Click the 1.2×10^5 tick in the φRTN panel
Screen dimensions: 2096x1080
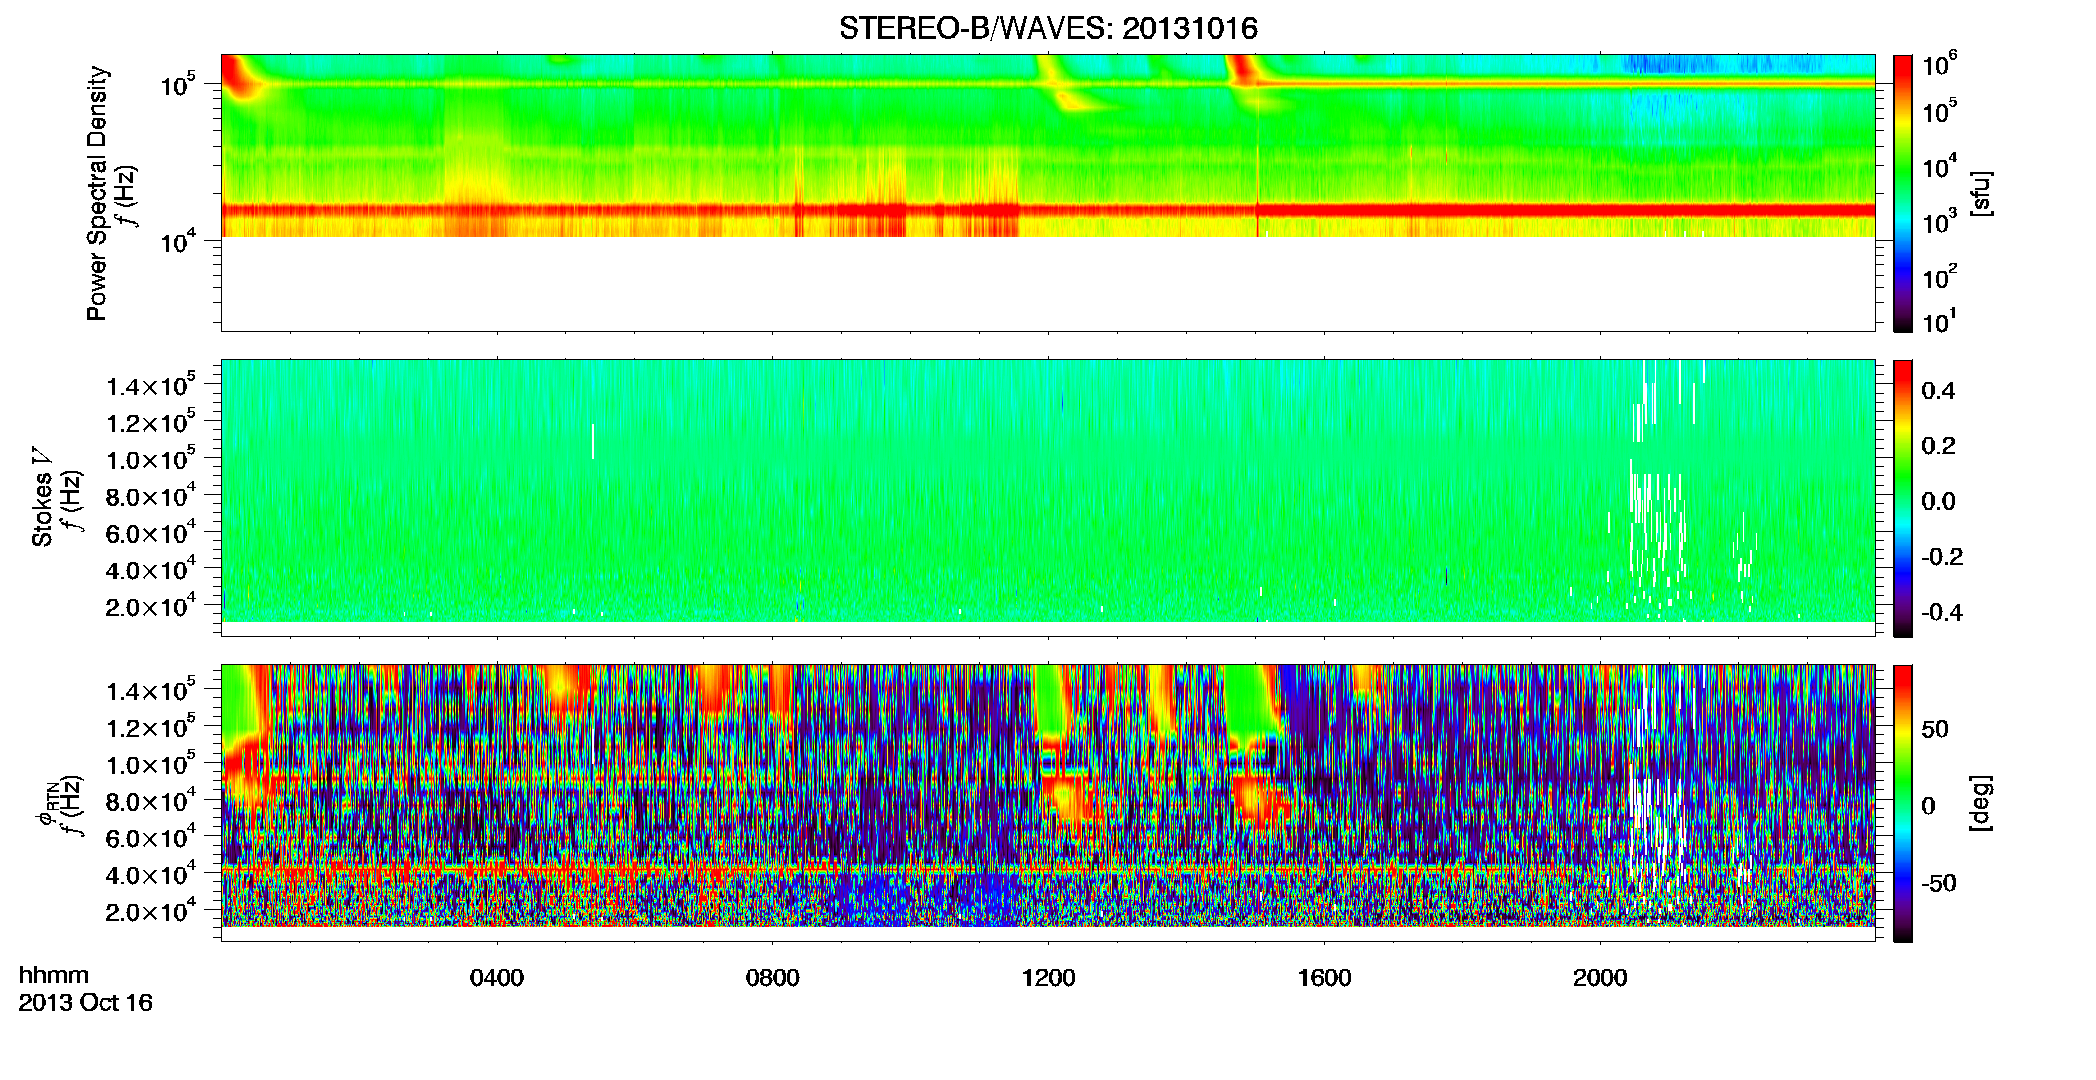pyautogui.click(x=151, y=727)
